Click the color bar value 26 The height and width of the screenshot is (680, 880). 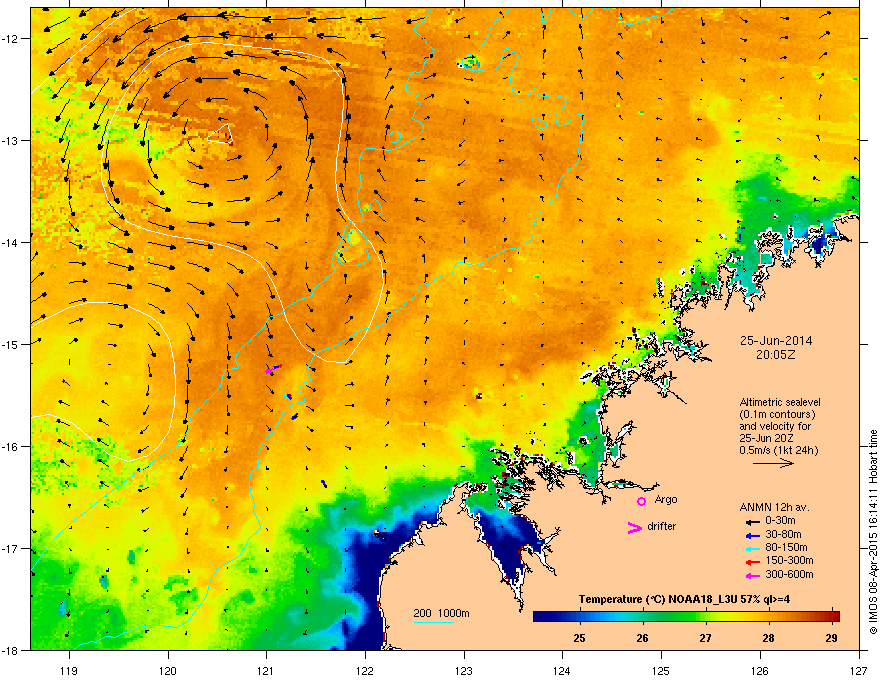tap(643, 638)
